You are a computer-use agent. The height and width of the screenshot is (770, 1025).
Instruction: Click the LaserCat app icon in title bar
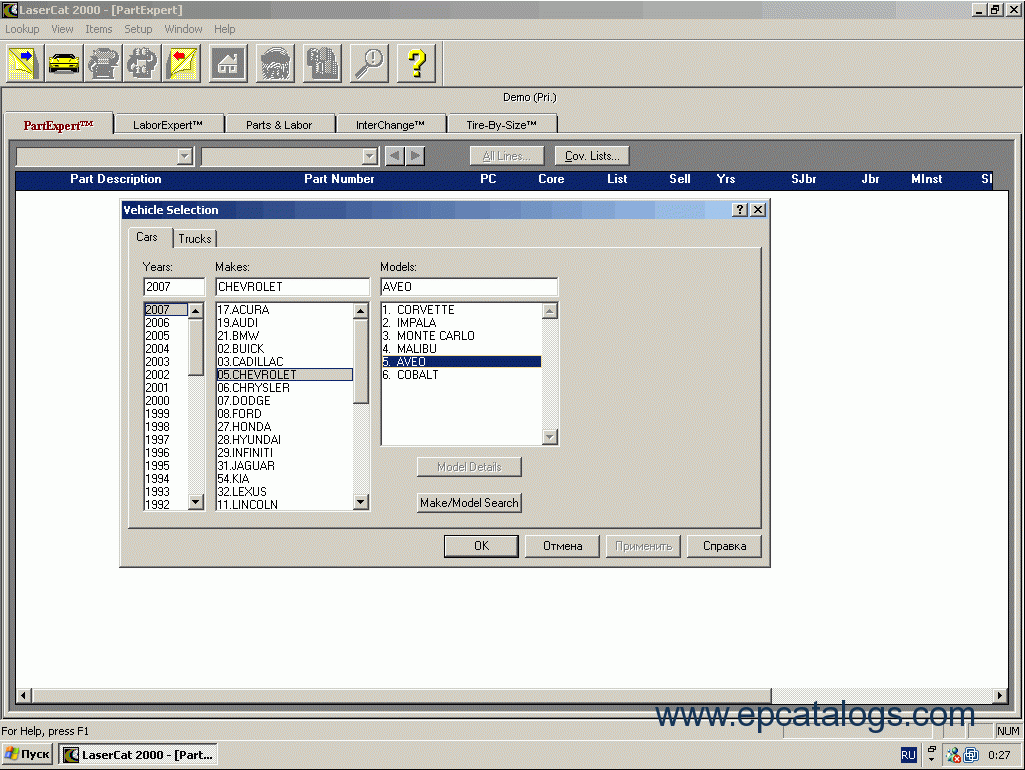[9, 10]
